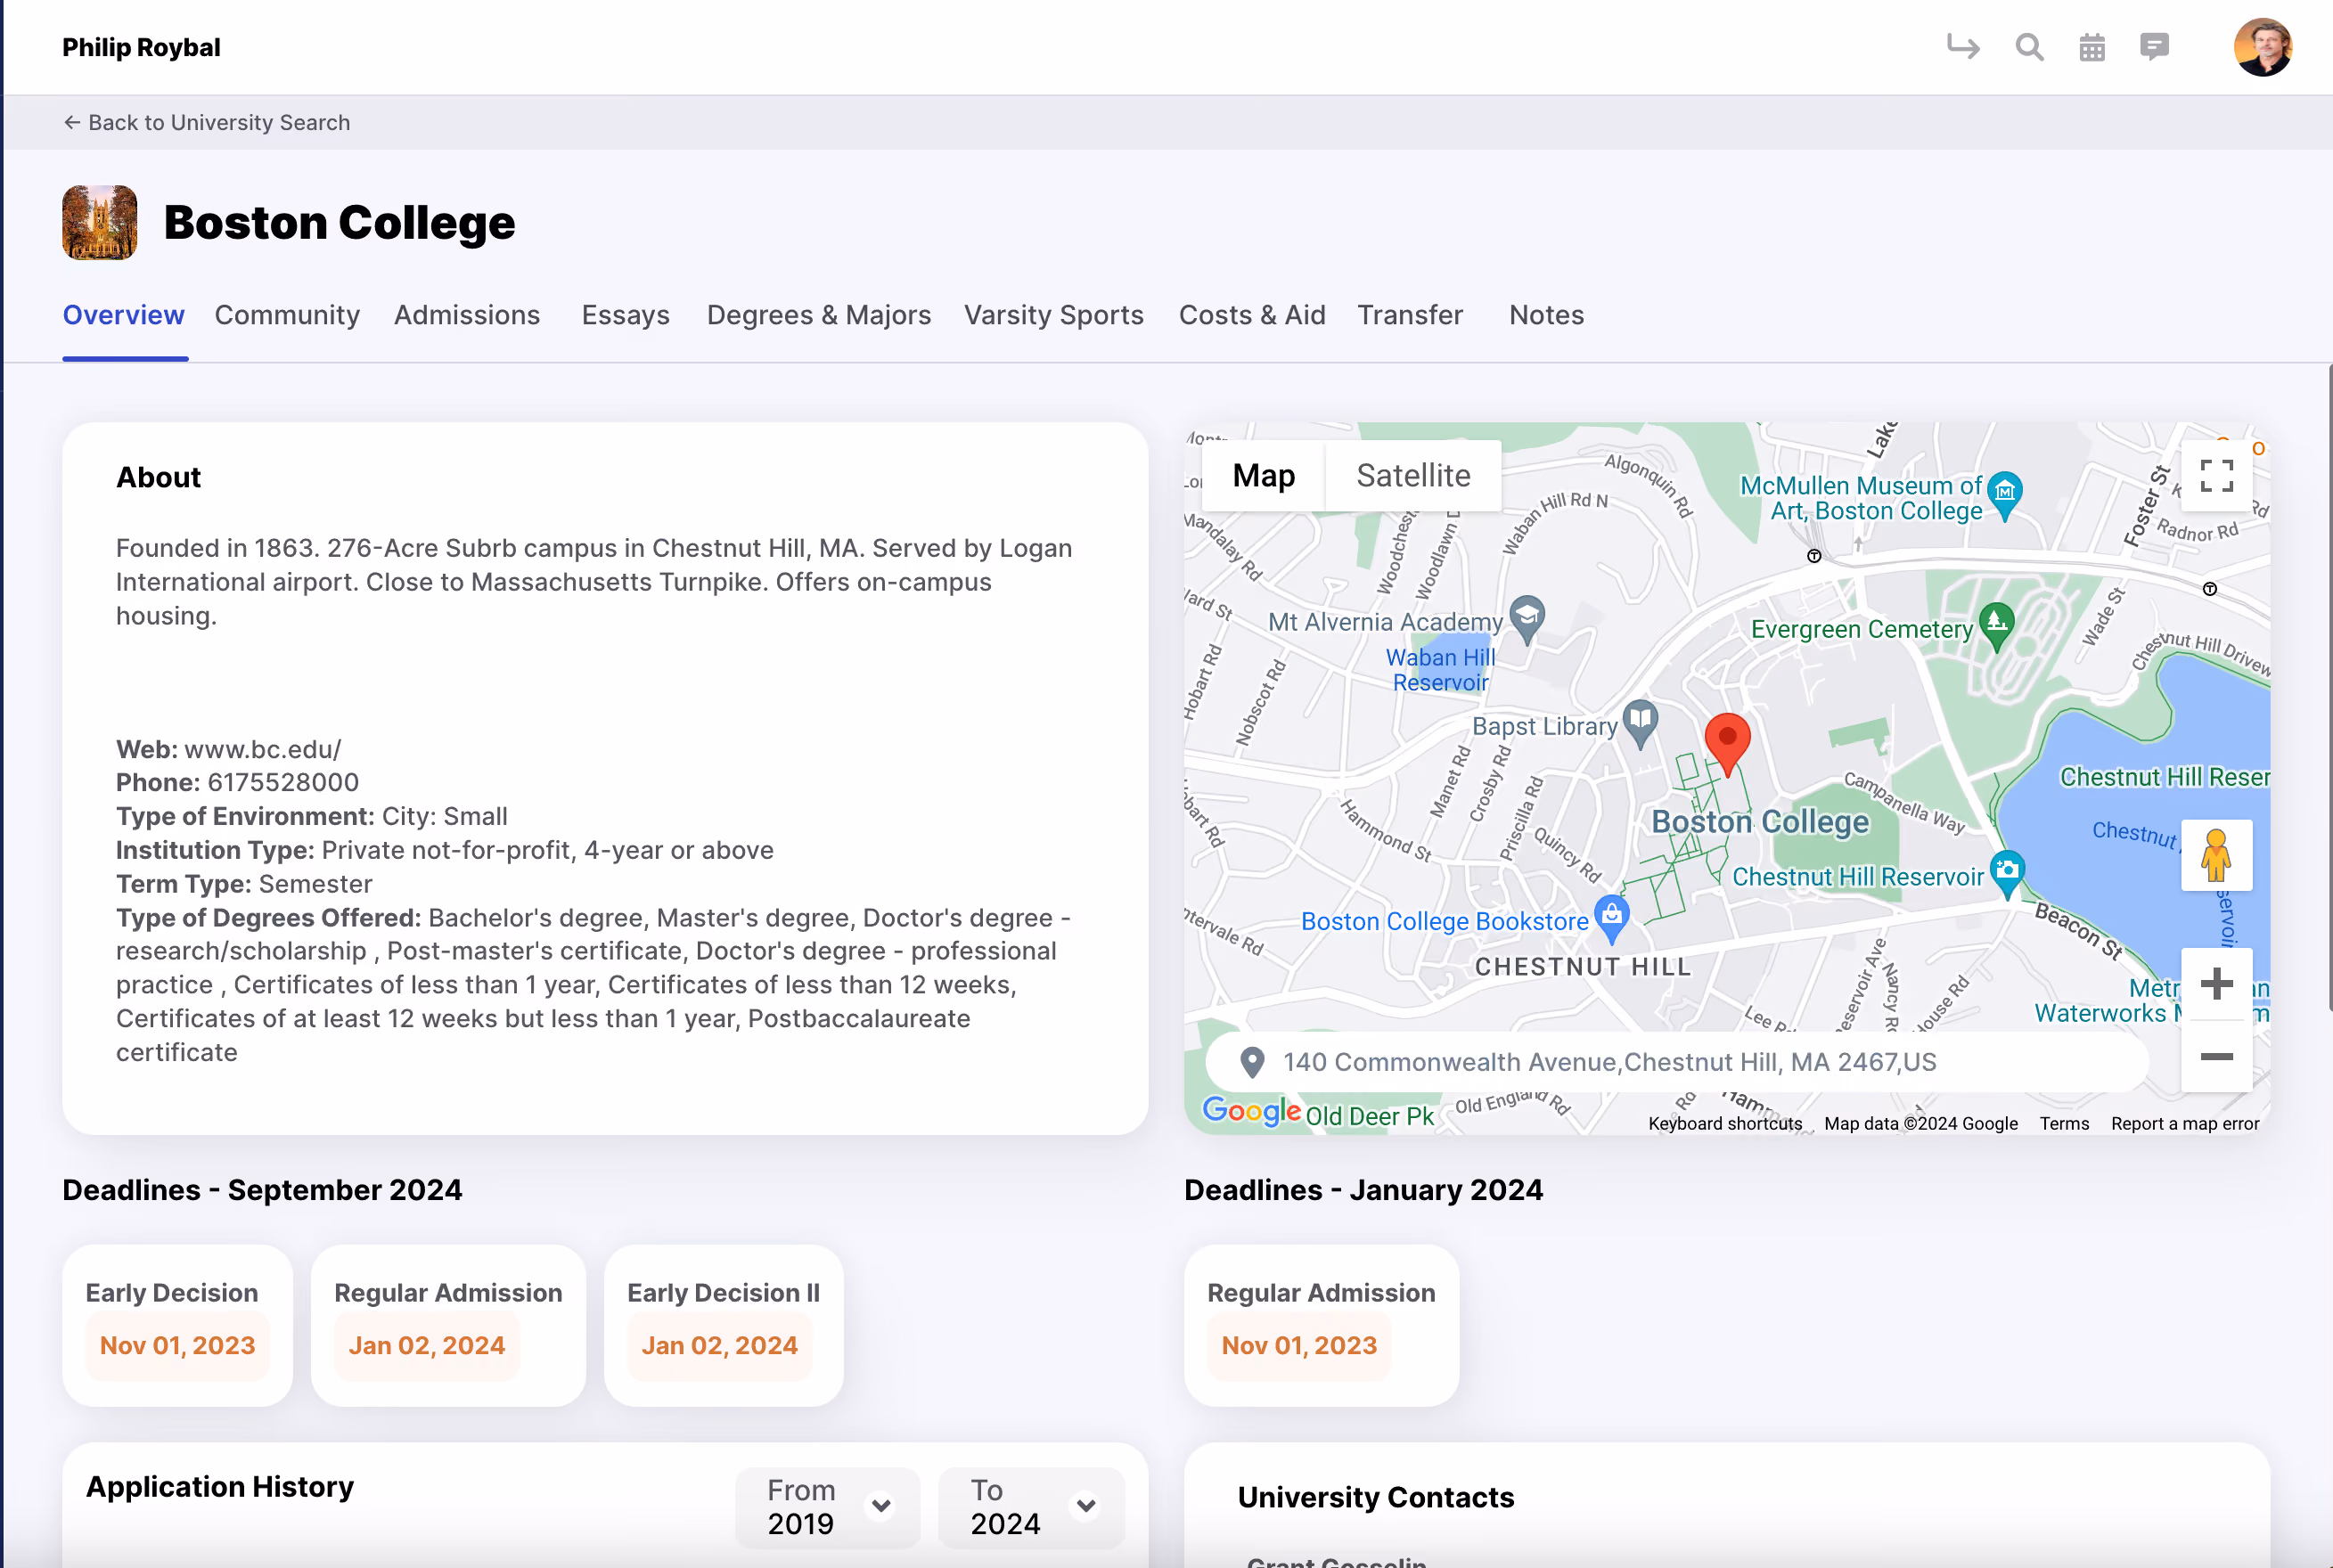The height and width of the screenshot is (1568, 2333).
Task: Go to the Essays tab
Action: (626, 315)
